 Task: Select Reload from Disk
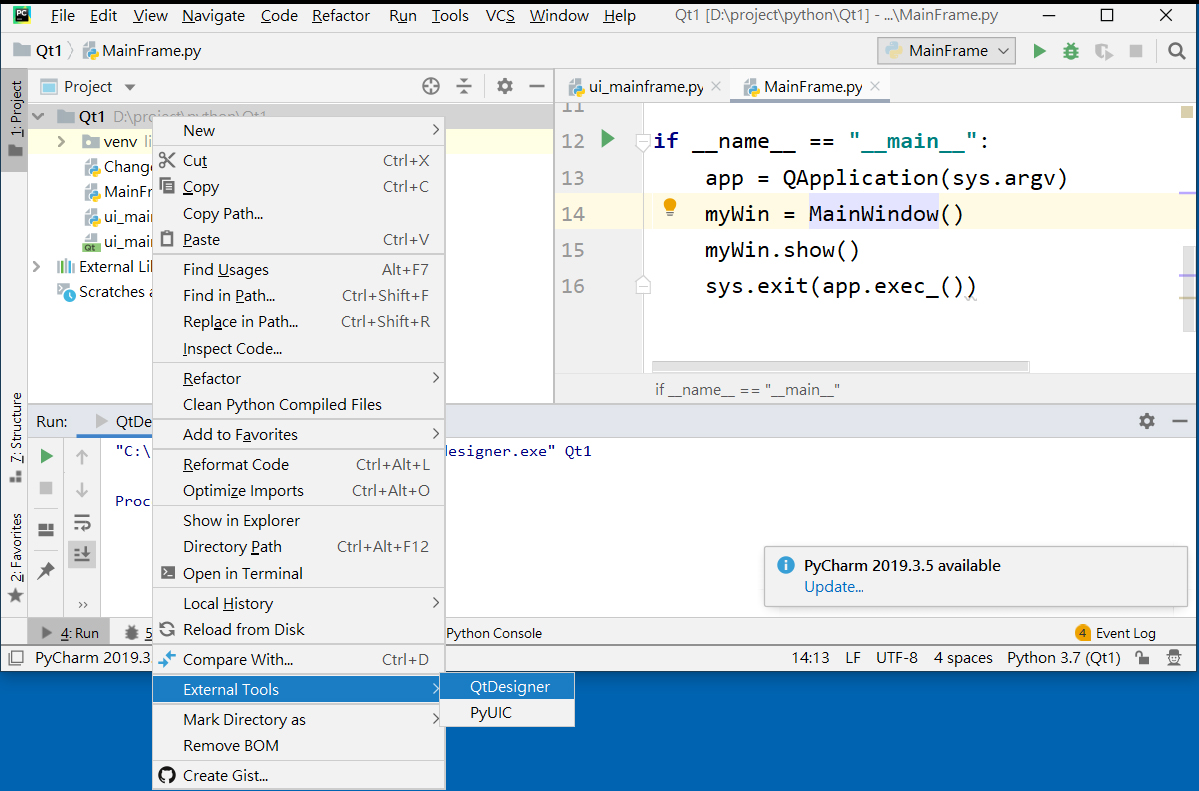click(298, 630)
